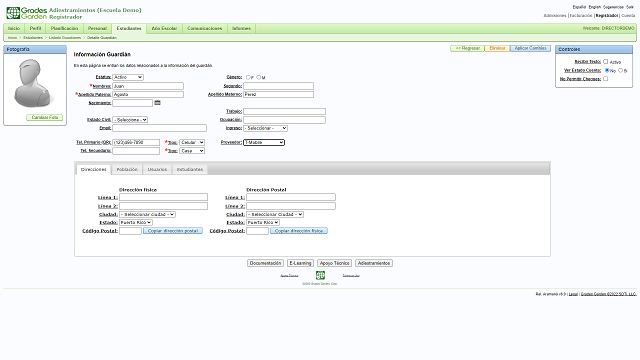Click the Apellido Paterno input field
The image size is (640, 360).
[148, 94]
